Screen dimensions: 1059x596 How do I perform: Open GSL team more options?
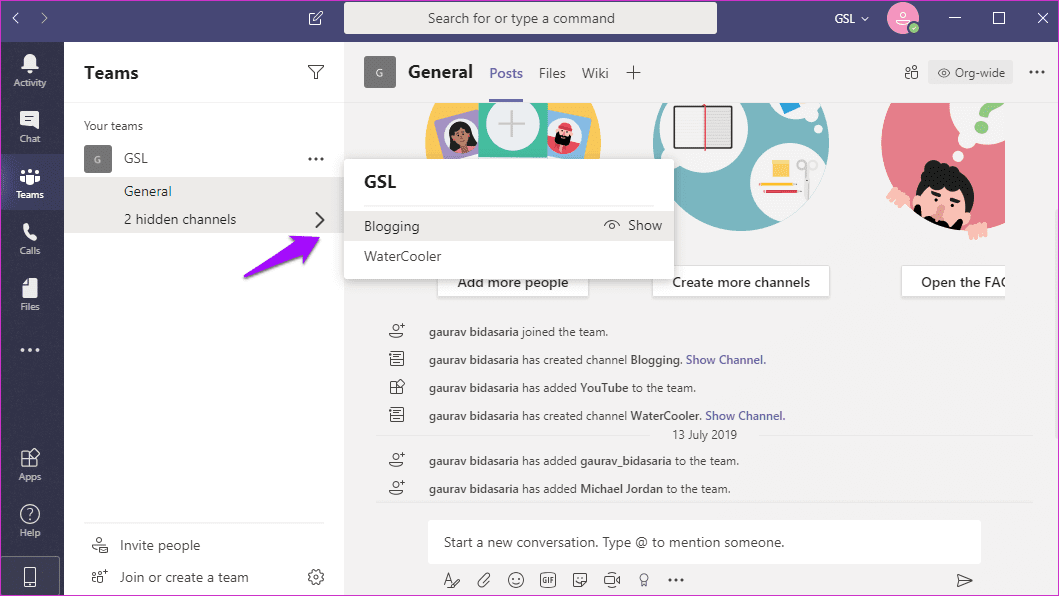[315, 159]
